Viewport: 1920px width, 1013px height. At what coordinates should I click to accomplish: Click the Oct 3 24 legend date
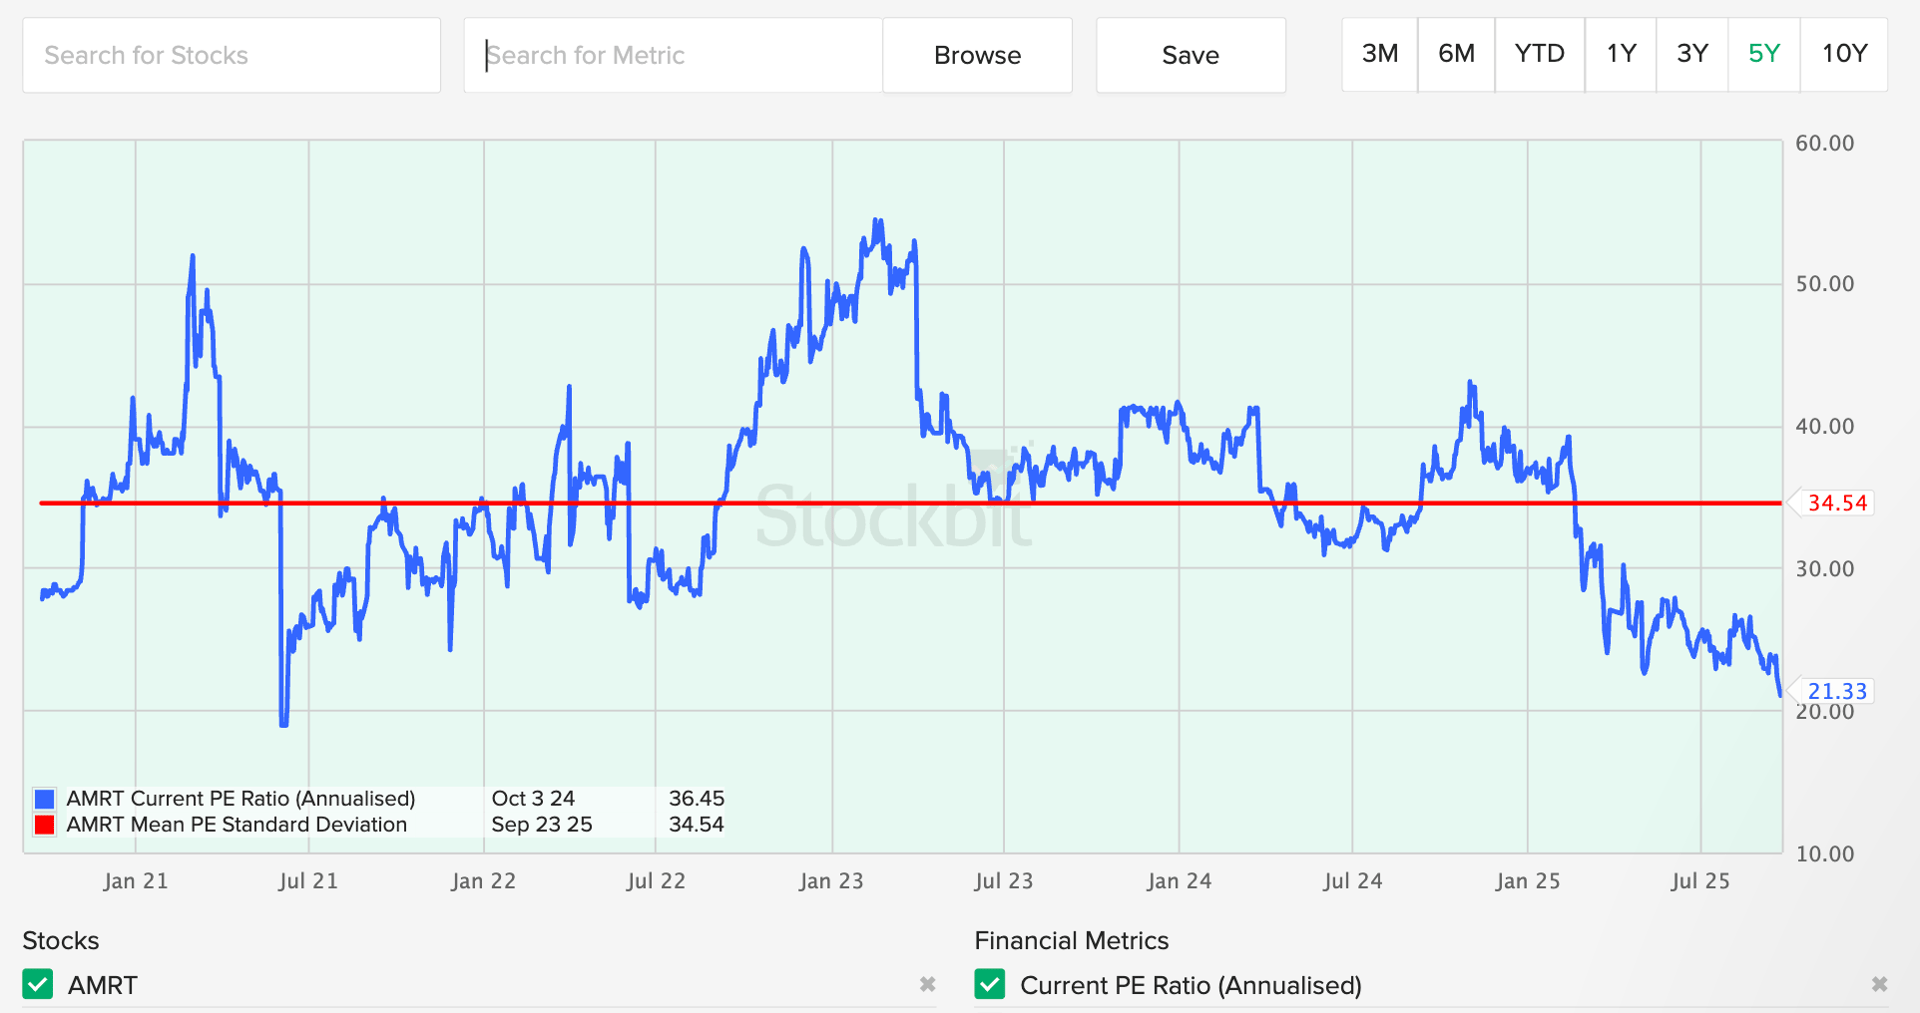click(x=533, y=799)
